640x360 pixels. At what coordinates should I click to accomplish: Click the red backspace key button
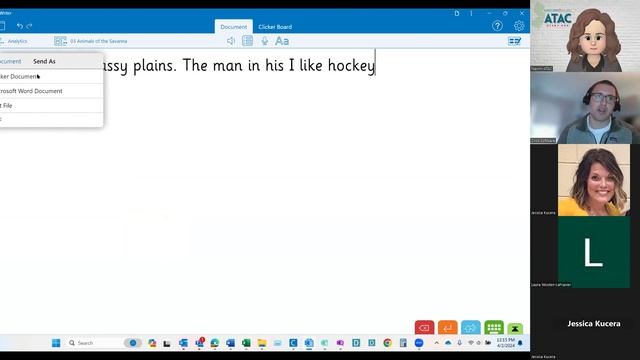point(424,328)
